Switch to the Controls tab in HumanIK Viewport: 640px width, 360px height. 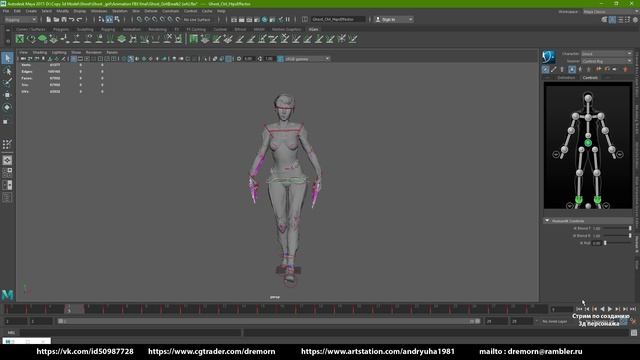pos(590,77)
